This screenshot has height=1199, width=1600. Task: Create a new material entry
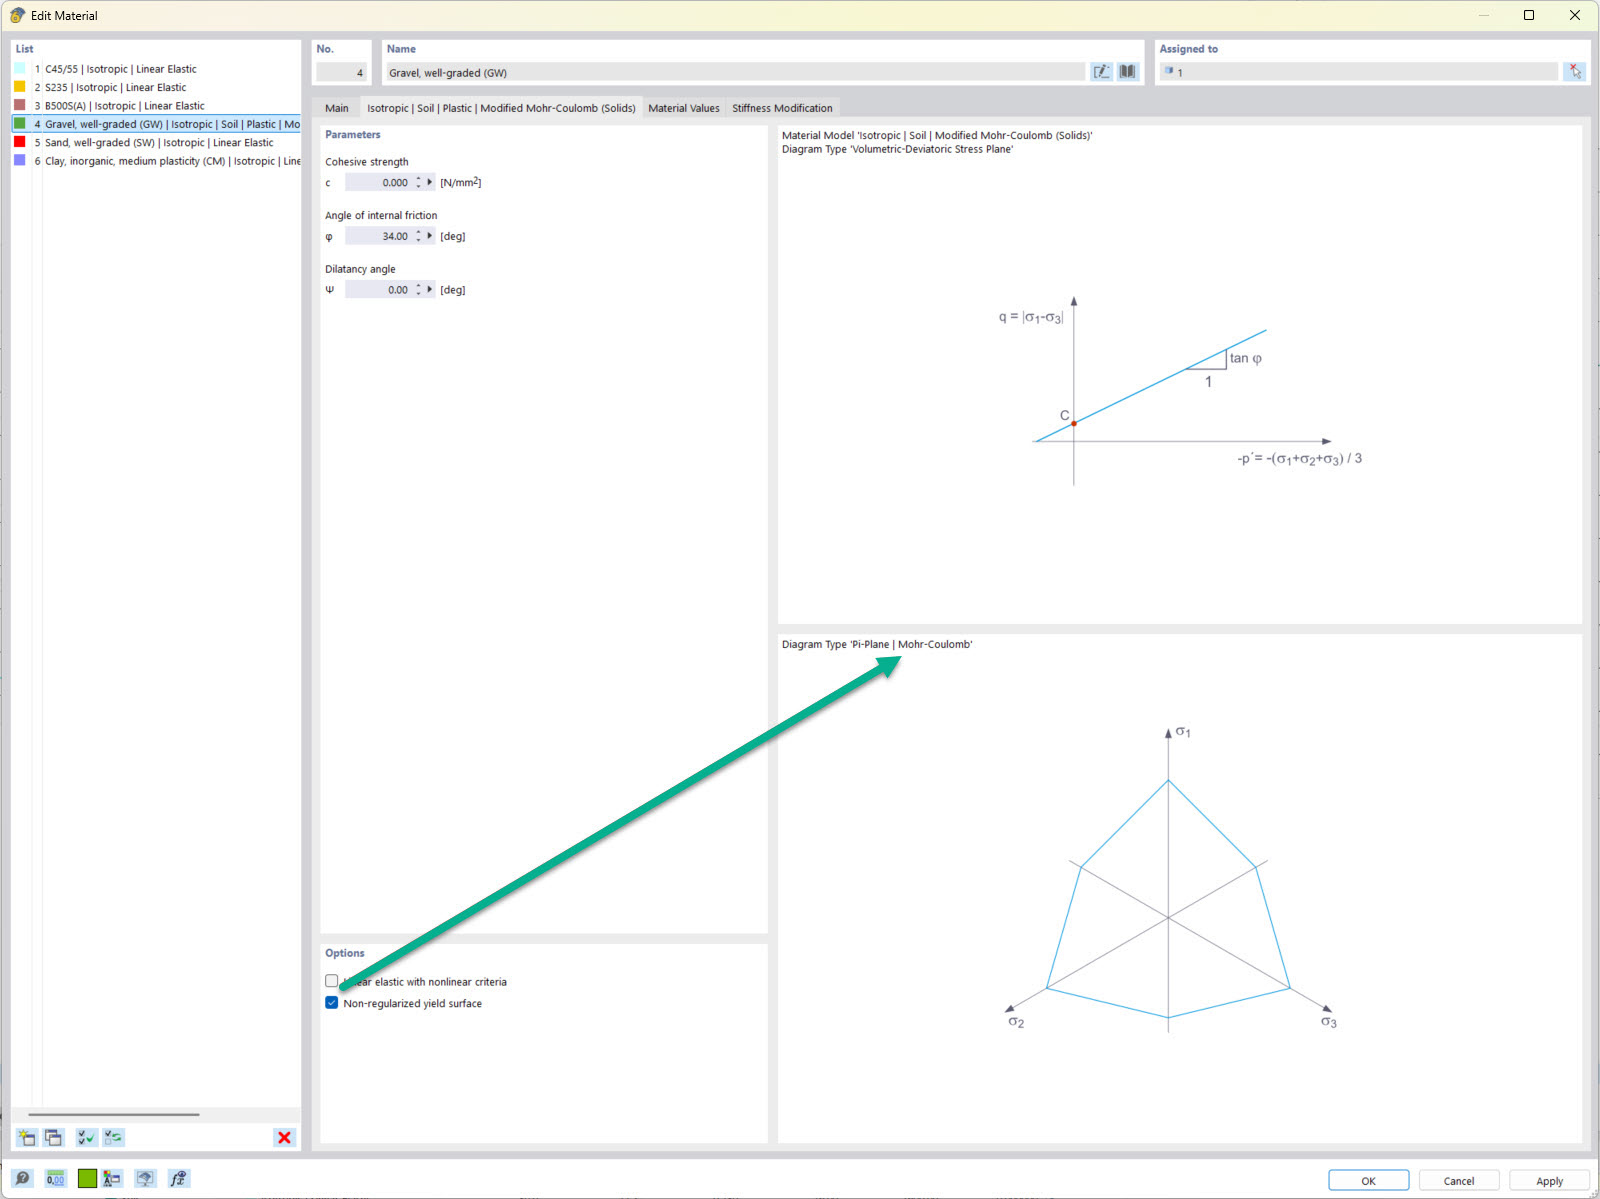point(25,1137)
